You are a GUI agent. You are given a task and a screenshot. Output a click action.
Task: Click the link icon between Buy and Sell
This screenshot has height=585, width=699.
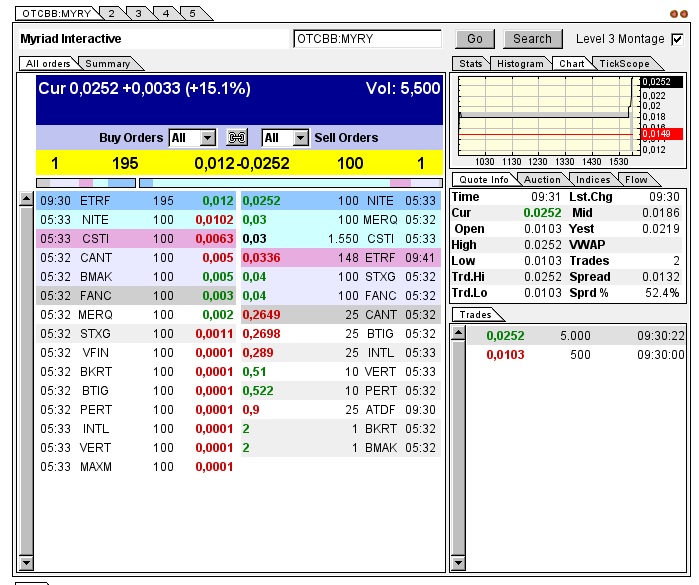[x=237, y=138]
